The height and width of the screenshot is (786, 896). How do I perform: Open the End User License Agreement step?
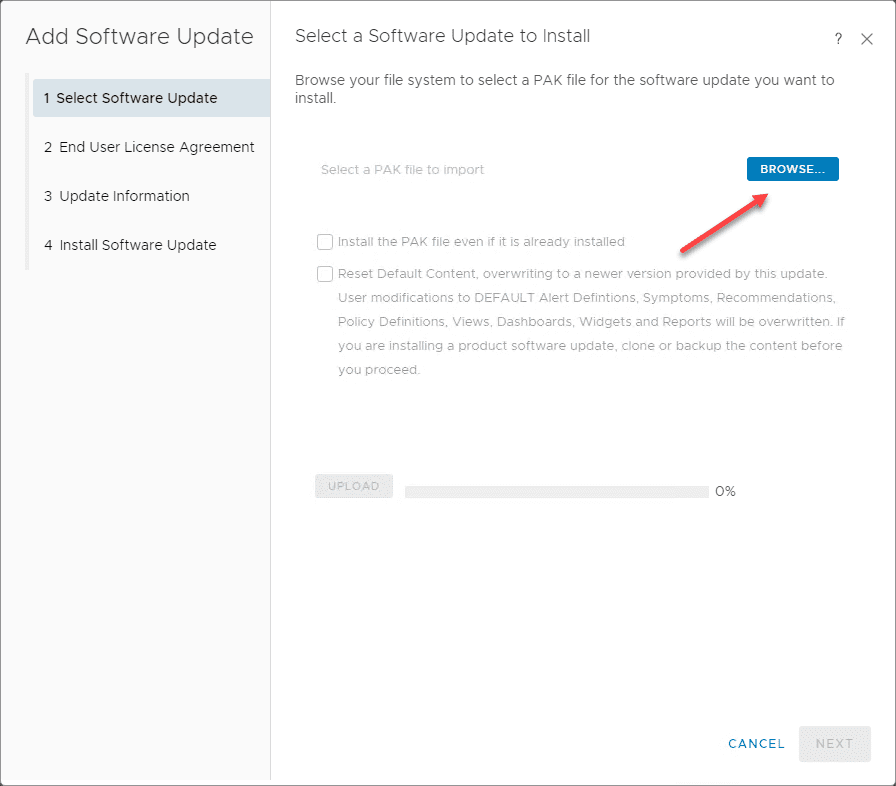(x=151, y=147)
